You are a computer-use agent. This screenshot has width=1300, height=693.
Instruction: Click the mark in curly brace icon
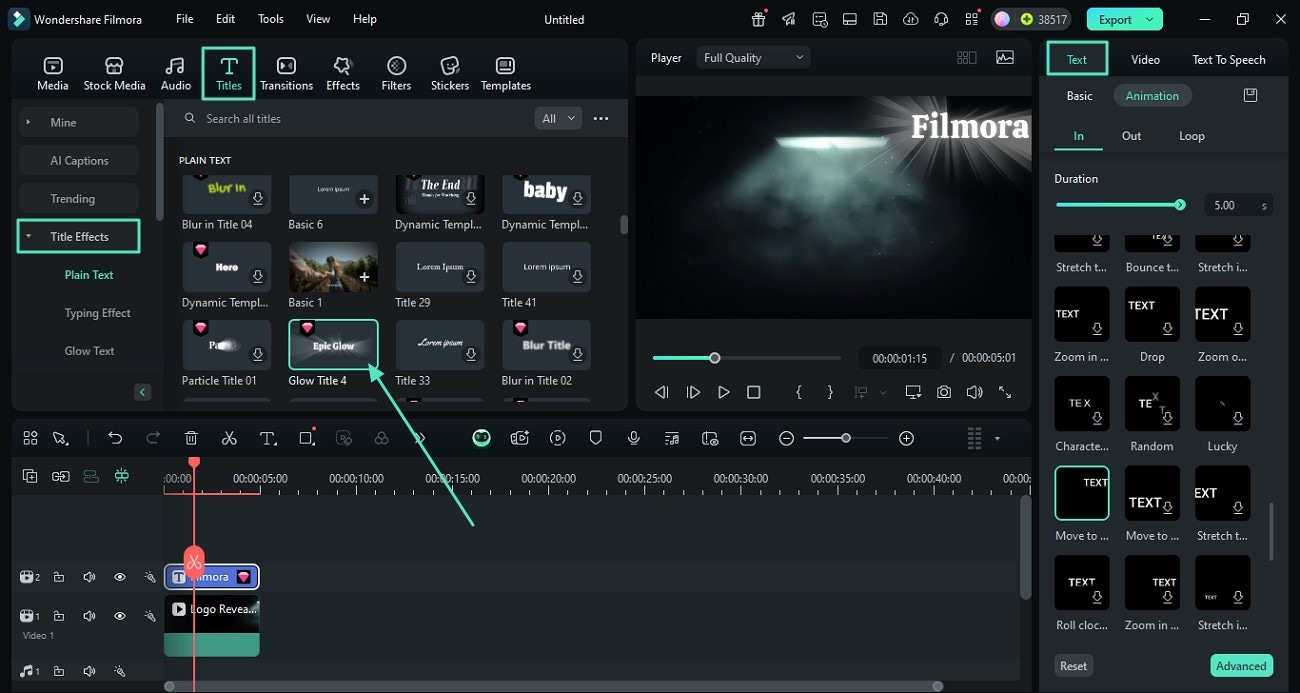tap(798, 392)
